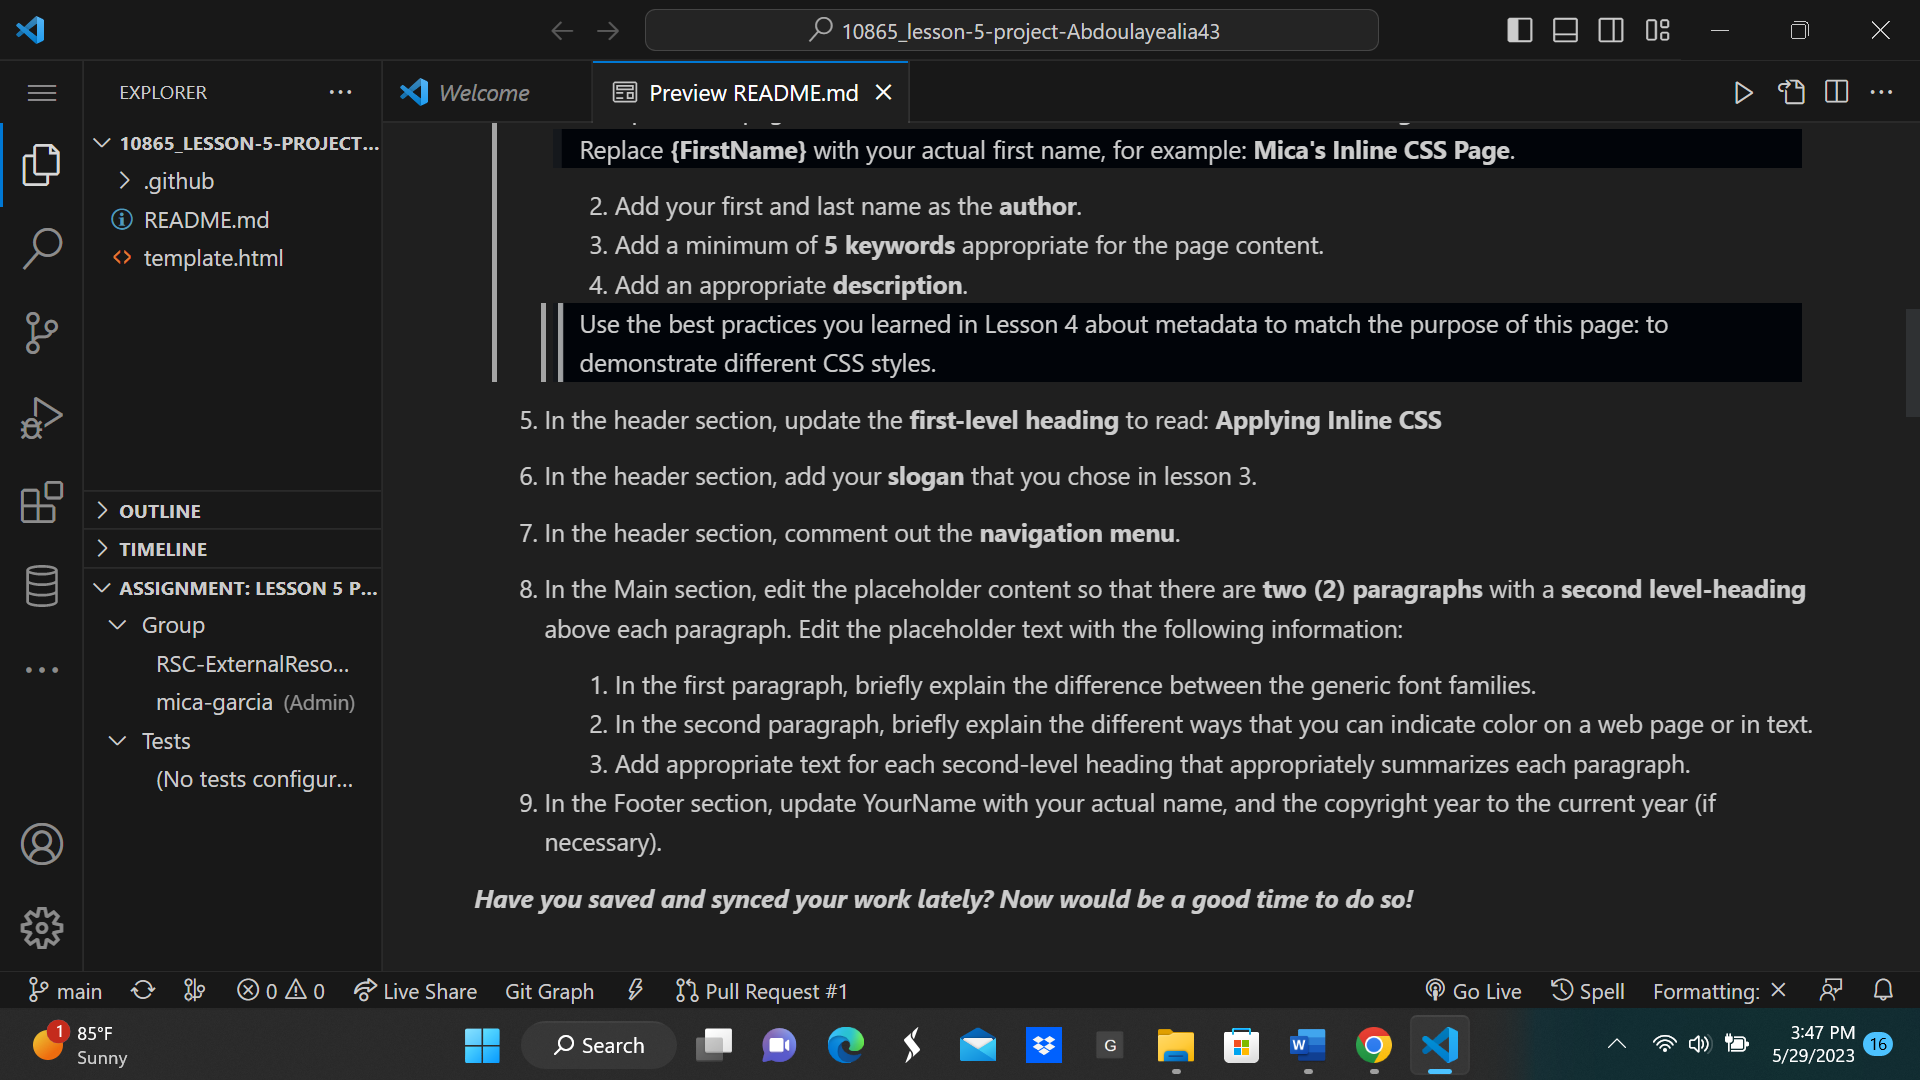
Task: Launch Google Chrome from the taskbar
Action: tap(1373, 1045)
